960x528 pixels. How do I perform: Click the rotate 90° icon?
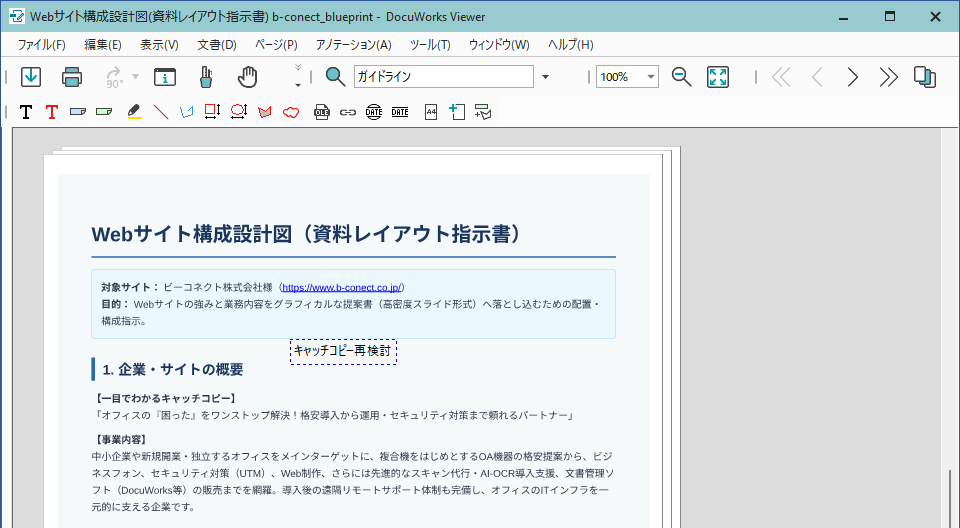pos(114,77)
